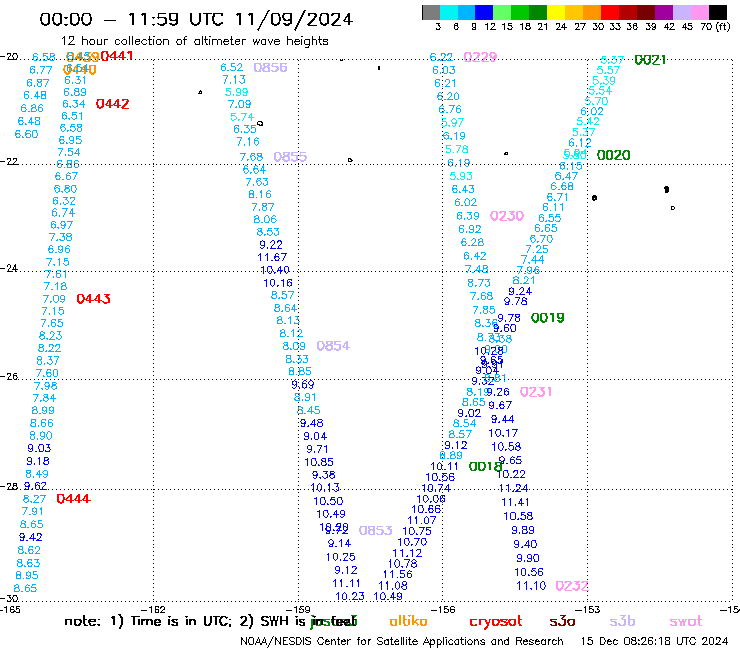Click the cryosat time label 0441

tap(117, 56)
